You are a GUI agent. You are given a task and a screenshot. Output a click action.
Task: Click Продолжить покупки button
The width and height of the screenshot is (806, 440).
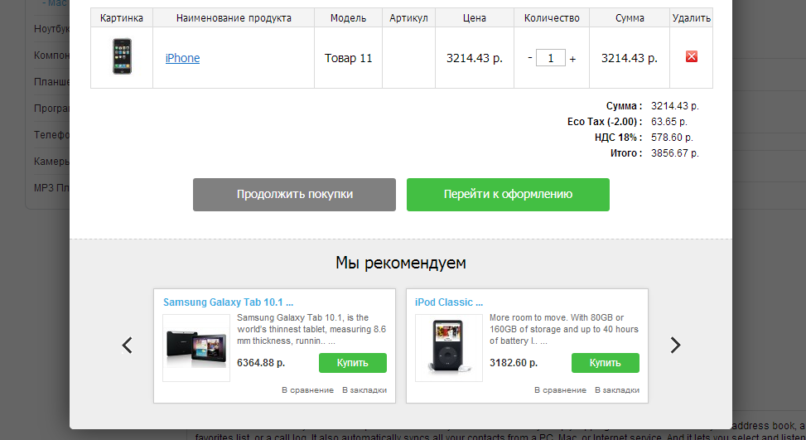coord(295,194)
